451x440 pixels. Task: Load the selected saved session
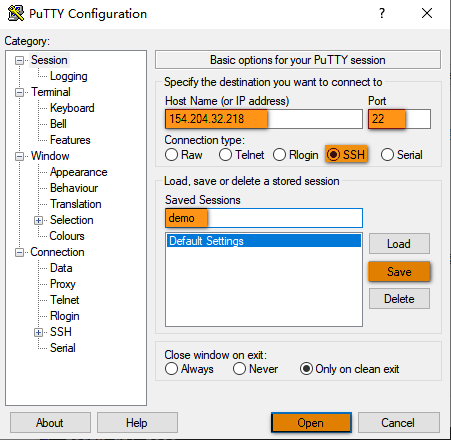coord(399,244)
